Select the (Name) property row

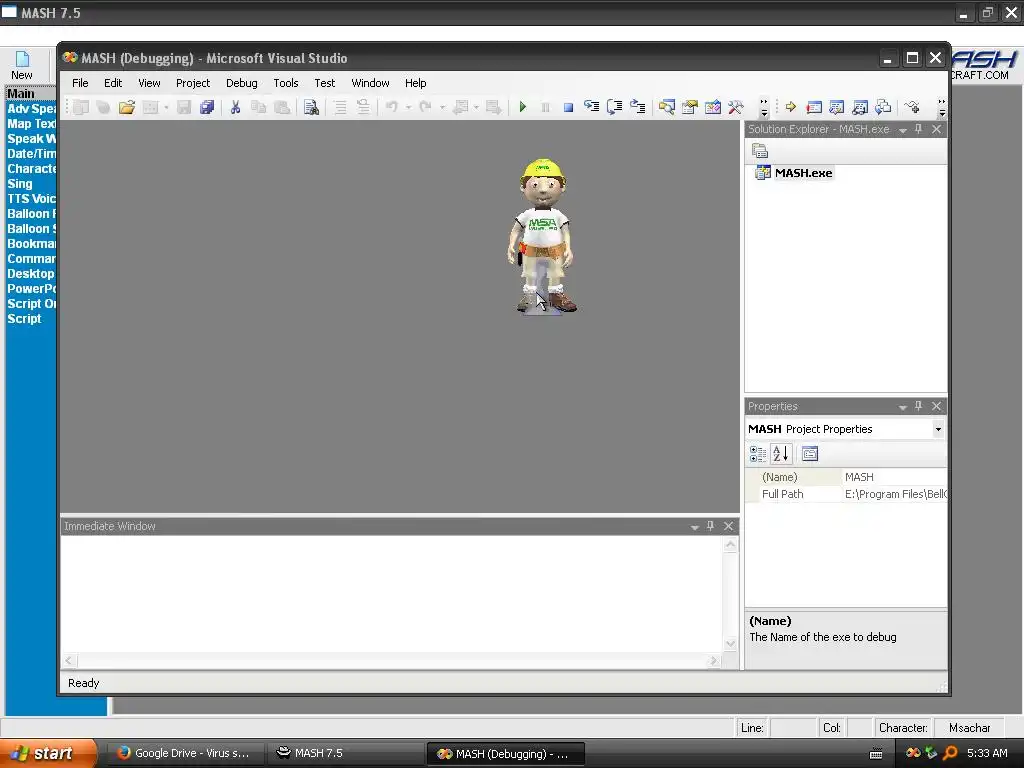[846, 477]
